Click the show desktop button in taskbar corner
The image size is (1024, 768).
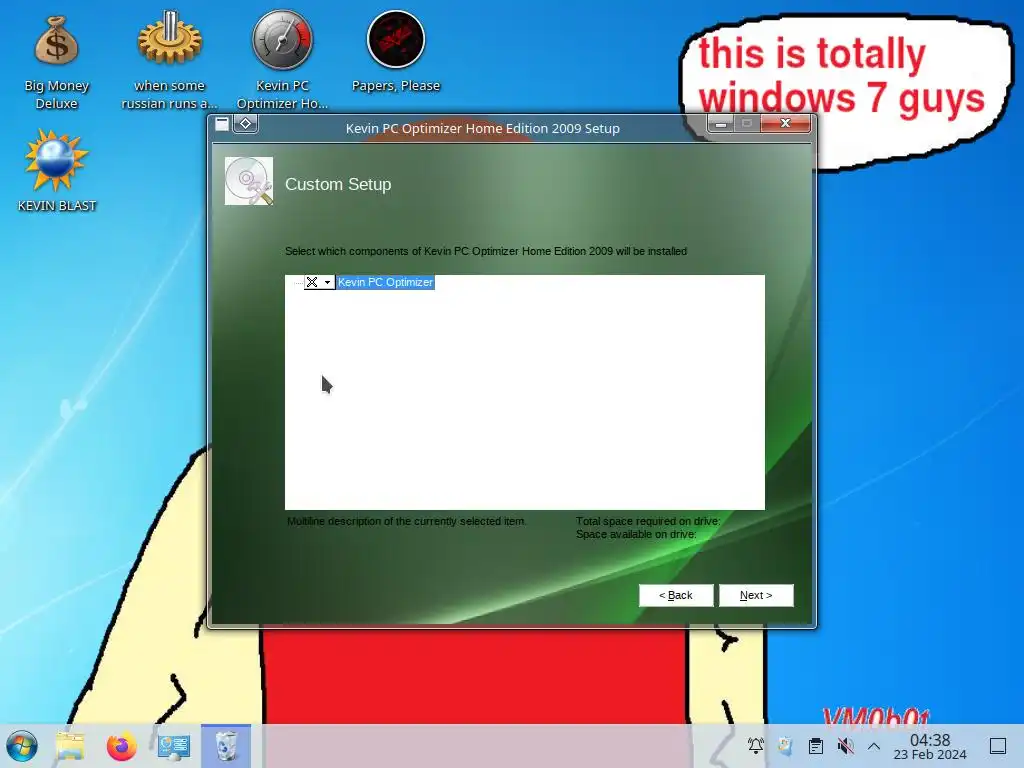[x=998, y=746]
